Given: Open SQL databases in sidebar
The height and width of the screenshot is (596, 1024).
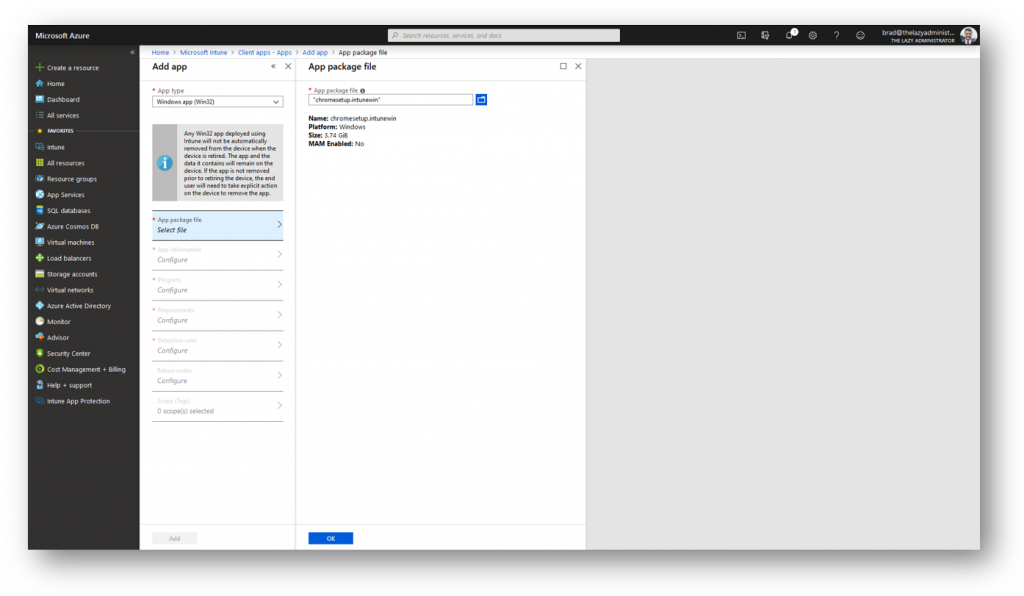Looking at the screenshot, I should coord(63,210).
